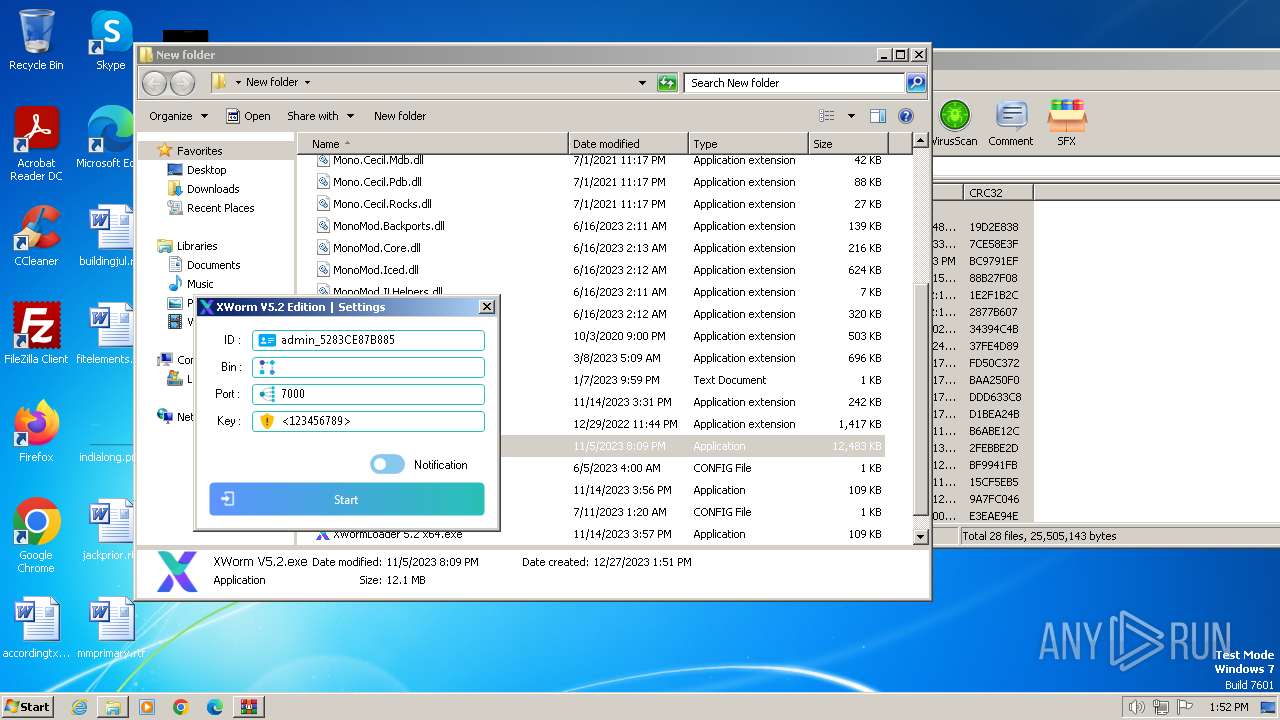Sort by the Date modified column
Viewport: 1280px width, 720px height.
point(628,144)
